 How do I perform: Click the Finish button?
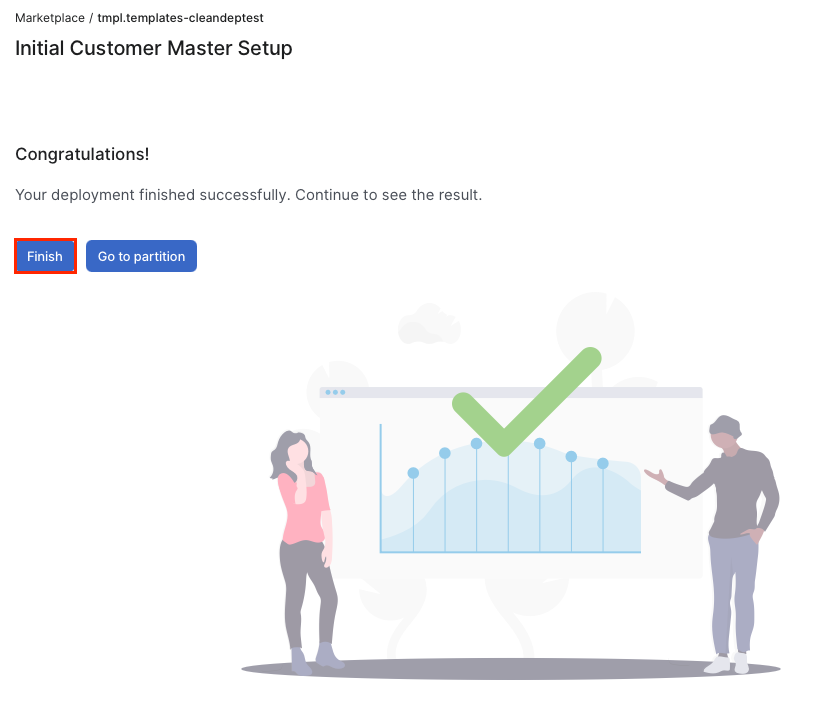coord(44,256)
